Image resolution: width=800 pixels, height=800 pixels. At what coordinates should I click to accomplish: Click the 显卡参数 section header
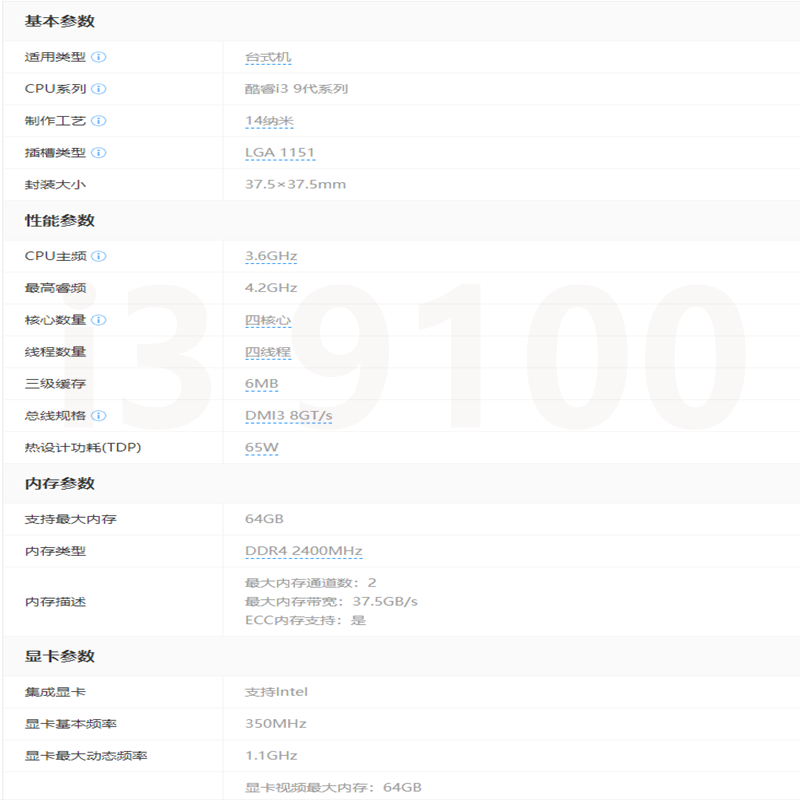click(x=60, y=656)
